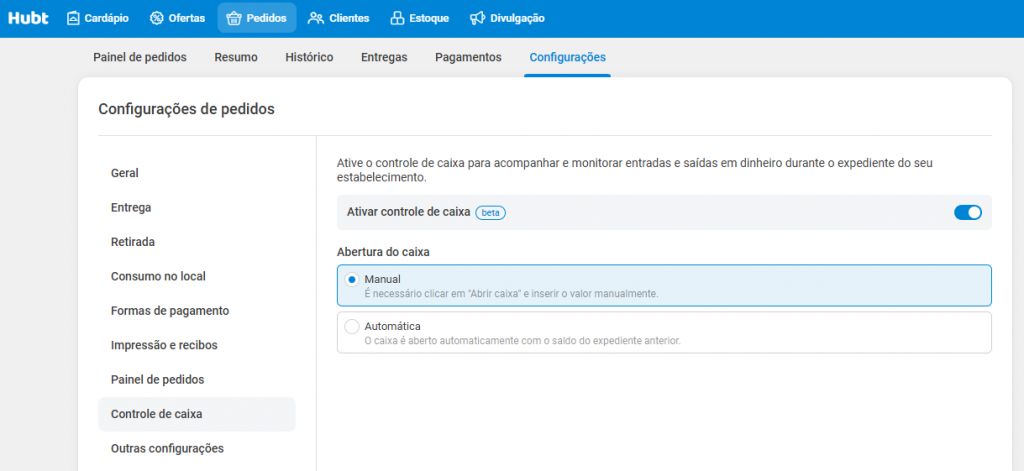The image size is (1024, 471).
Task: Toggle the Ativar controle de caixa switch
Action: (967, 212)
